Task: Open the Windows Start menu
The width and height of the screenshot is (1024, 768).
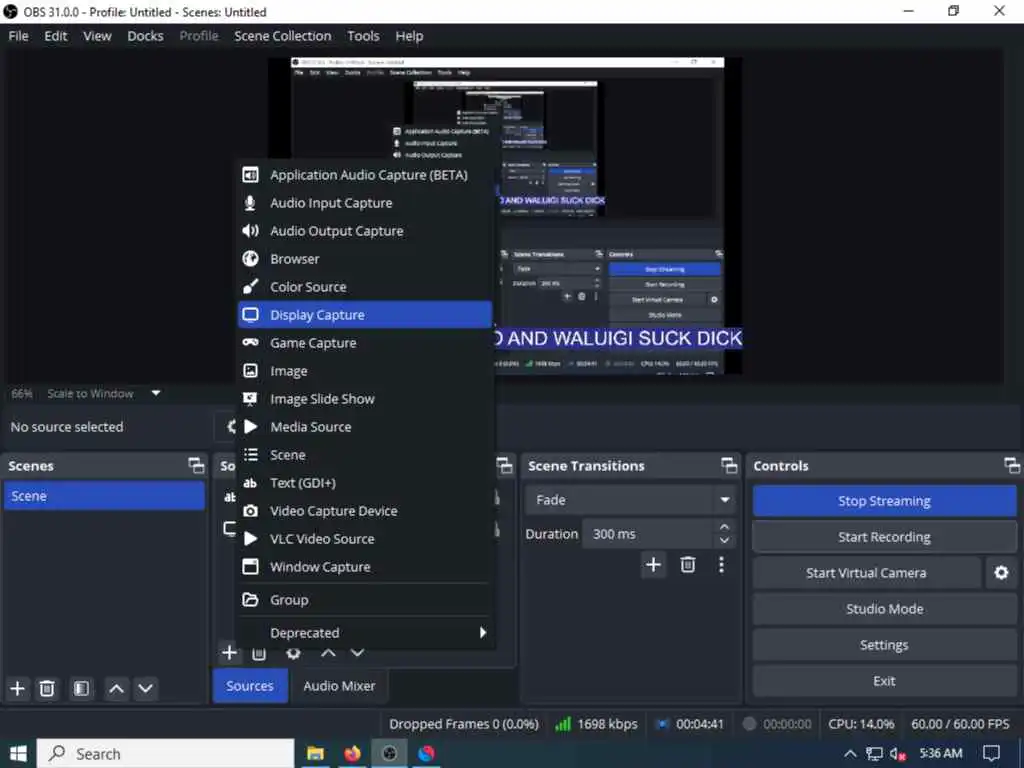Action: (18, 754)
